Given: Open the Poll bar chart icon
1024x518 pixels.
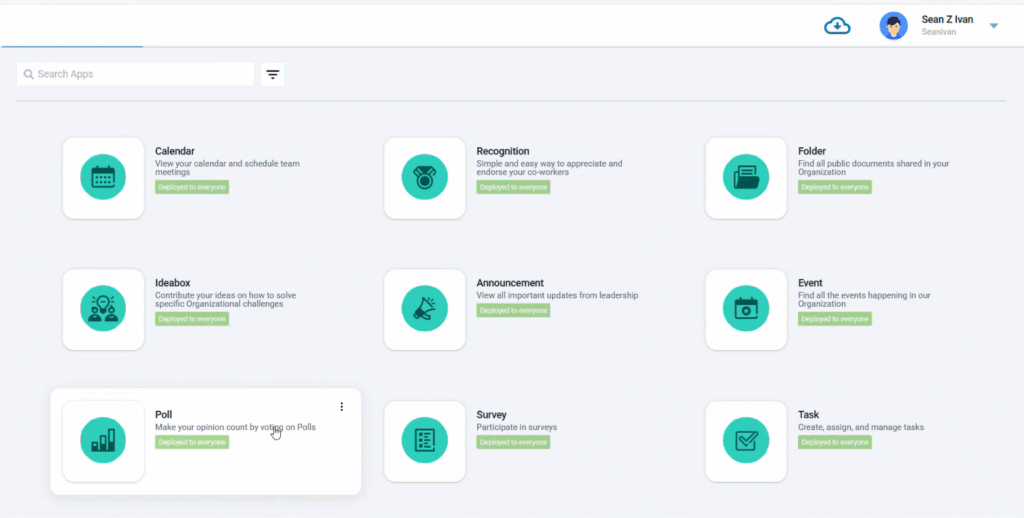Looking at the screenshot, I should point(103,441).
